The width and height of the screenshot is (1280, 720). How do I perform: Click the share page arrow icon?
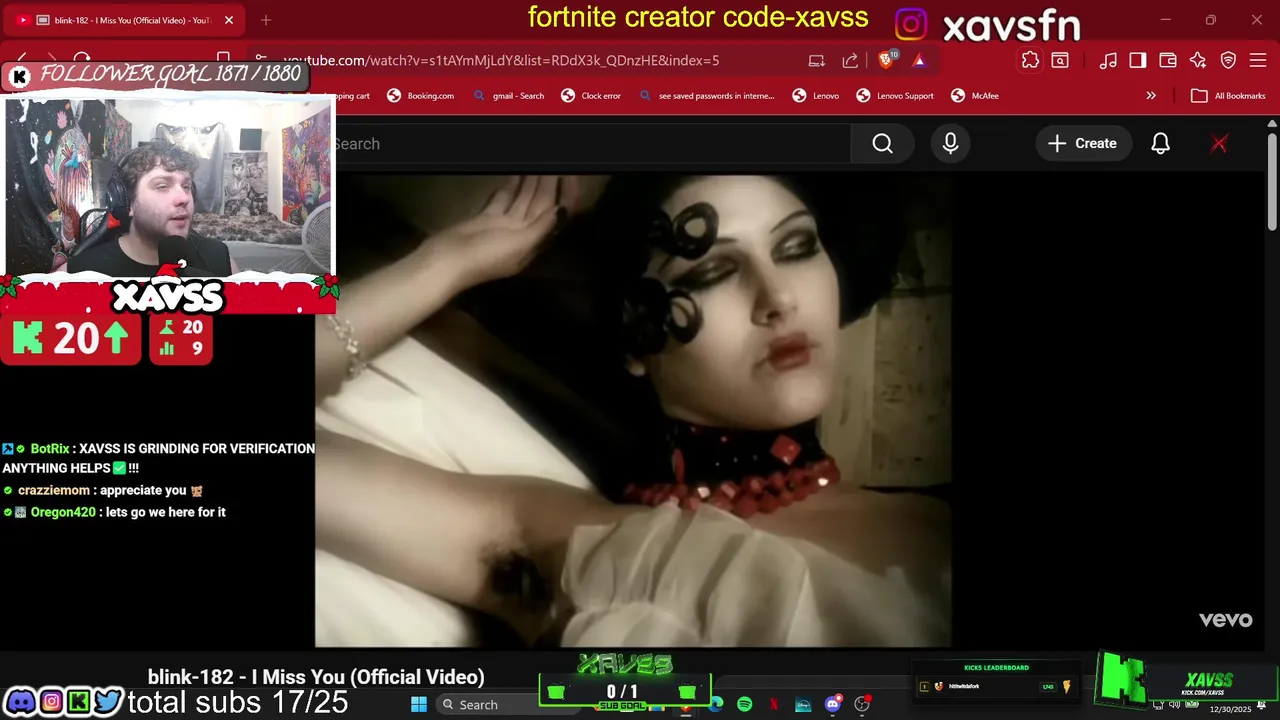pyautogui.click(x=850, y=60)
